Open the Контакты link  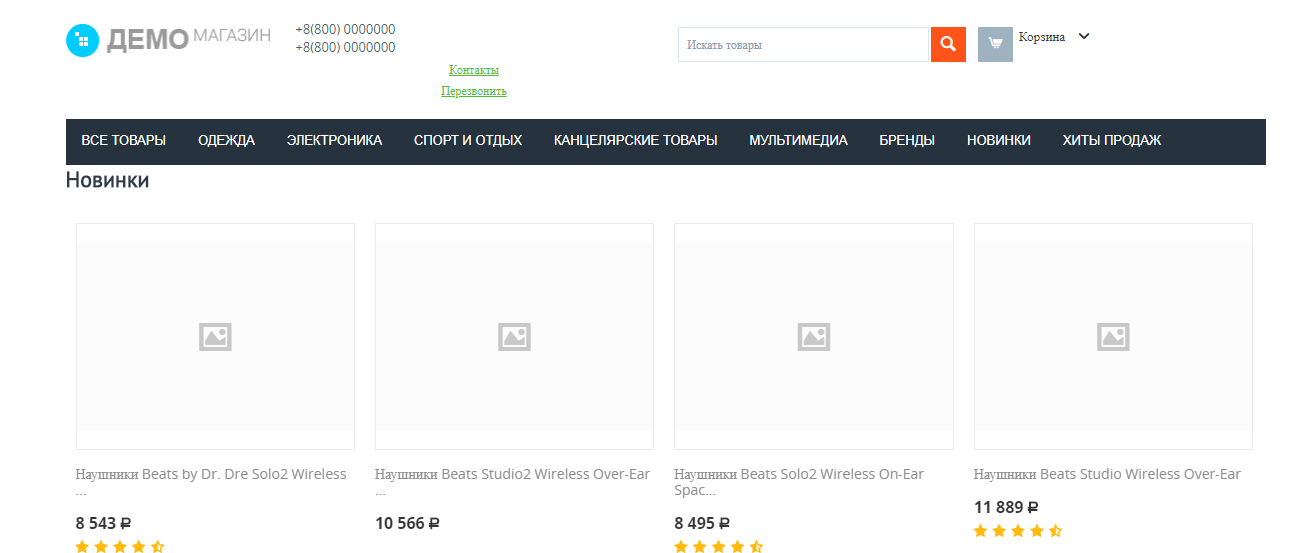(x=474, y=70)
